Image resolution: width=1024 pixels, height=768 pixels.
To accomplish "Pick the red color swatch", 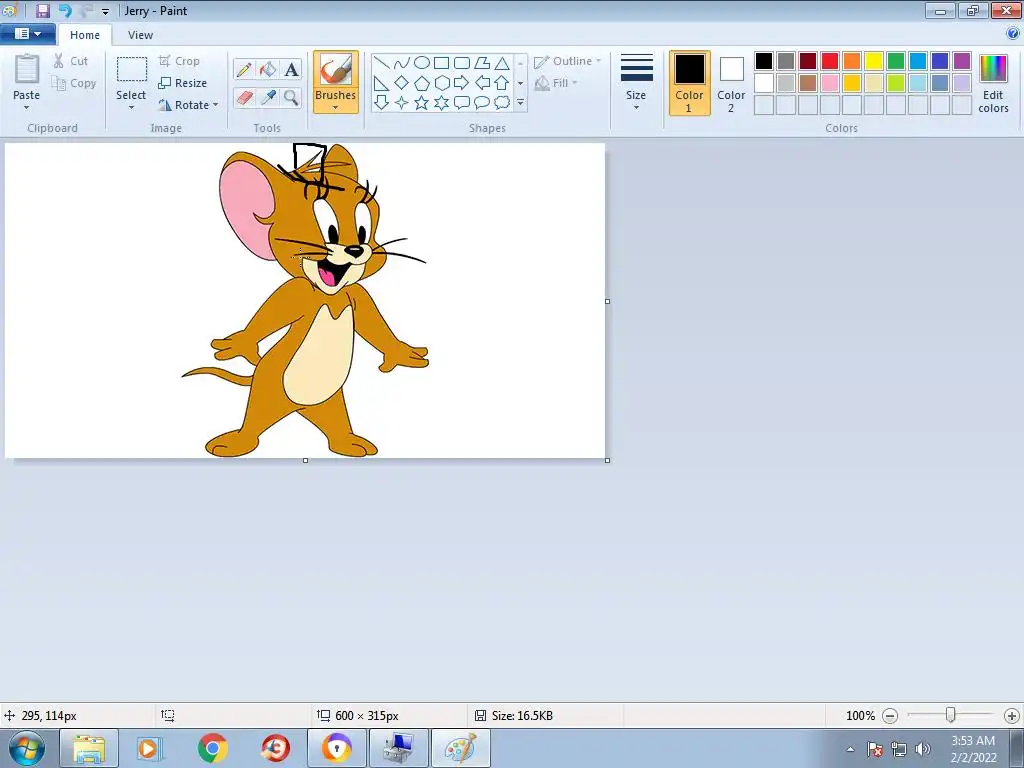I will tap(830, 61).
